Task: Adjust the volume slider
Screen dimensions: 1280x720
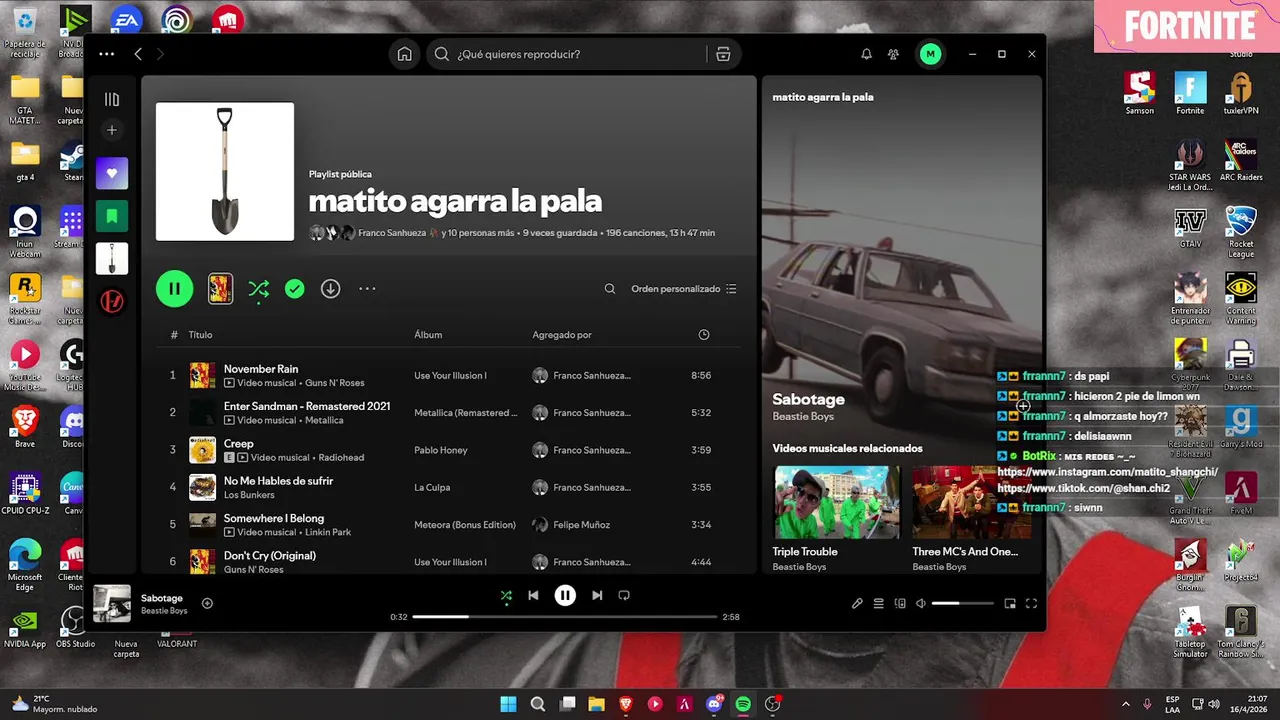Action: tap(962, 603)
